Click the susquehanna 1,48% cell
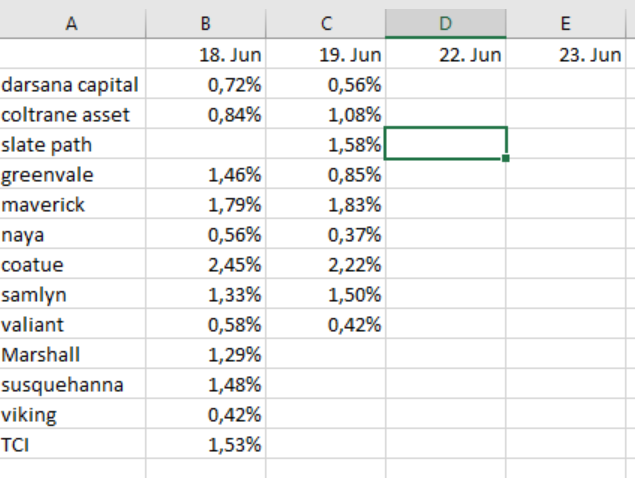 tap(205, 385)
